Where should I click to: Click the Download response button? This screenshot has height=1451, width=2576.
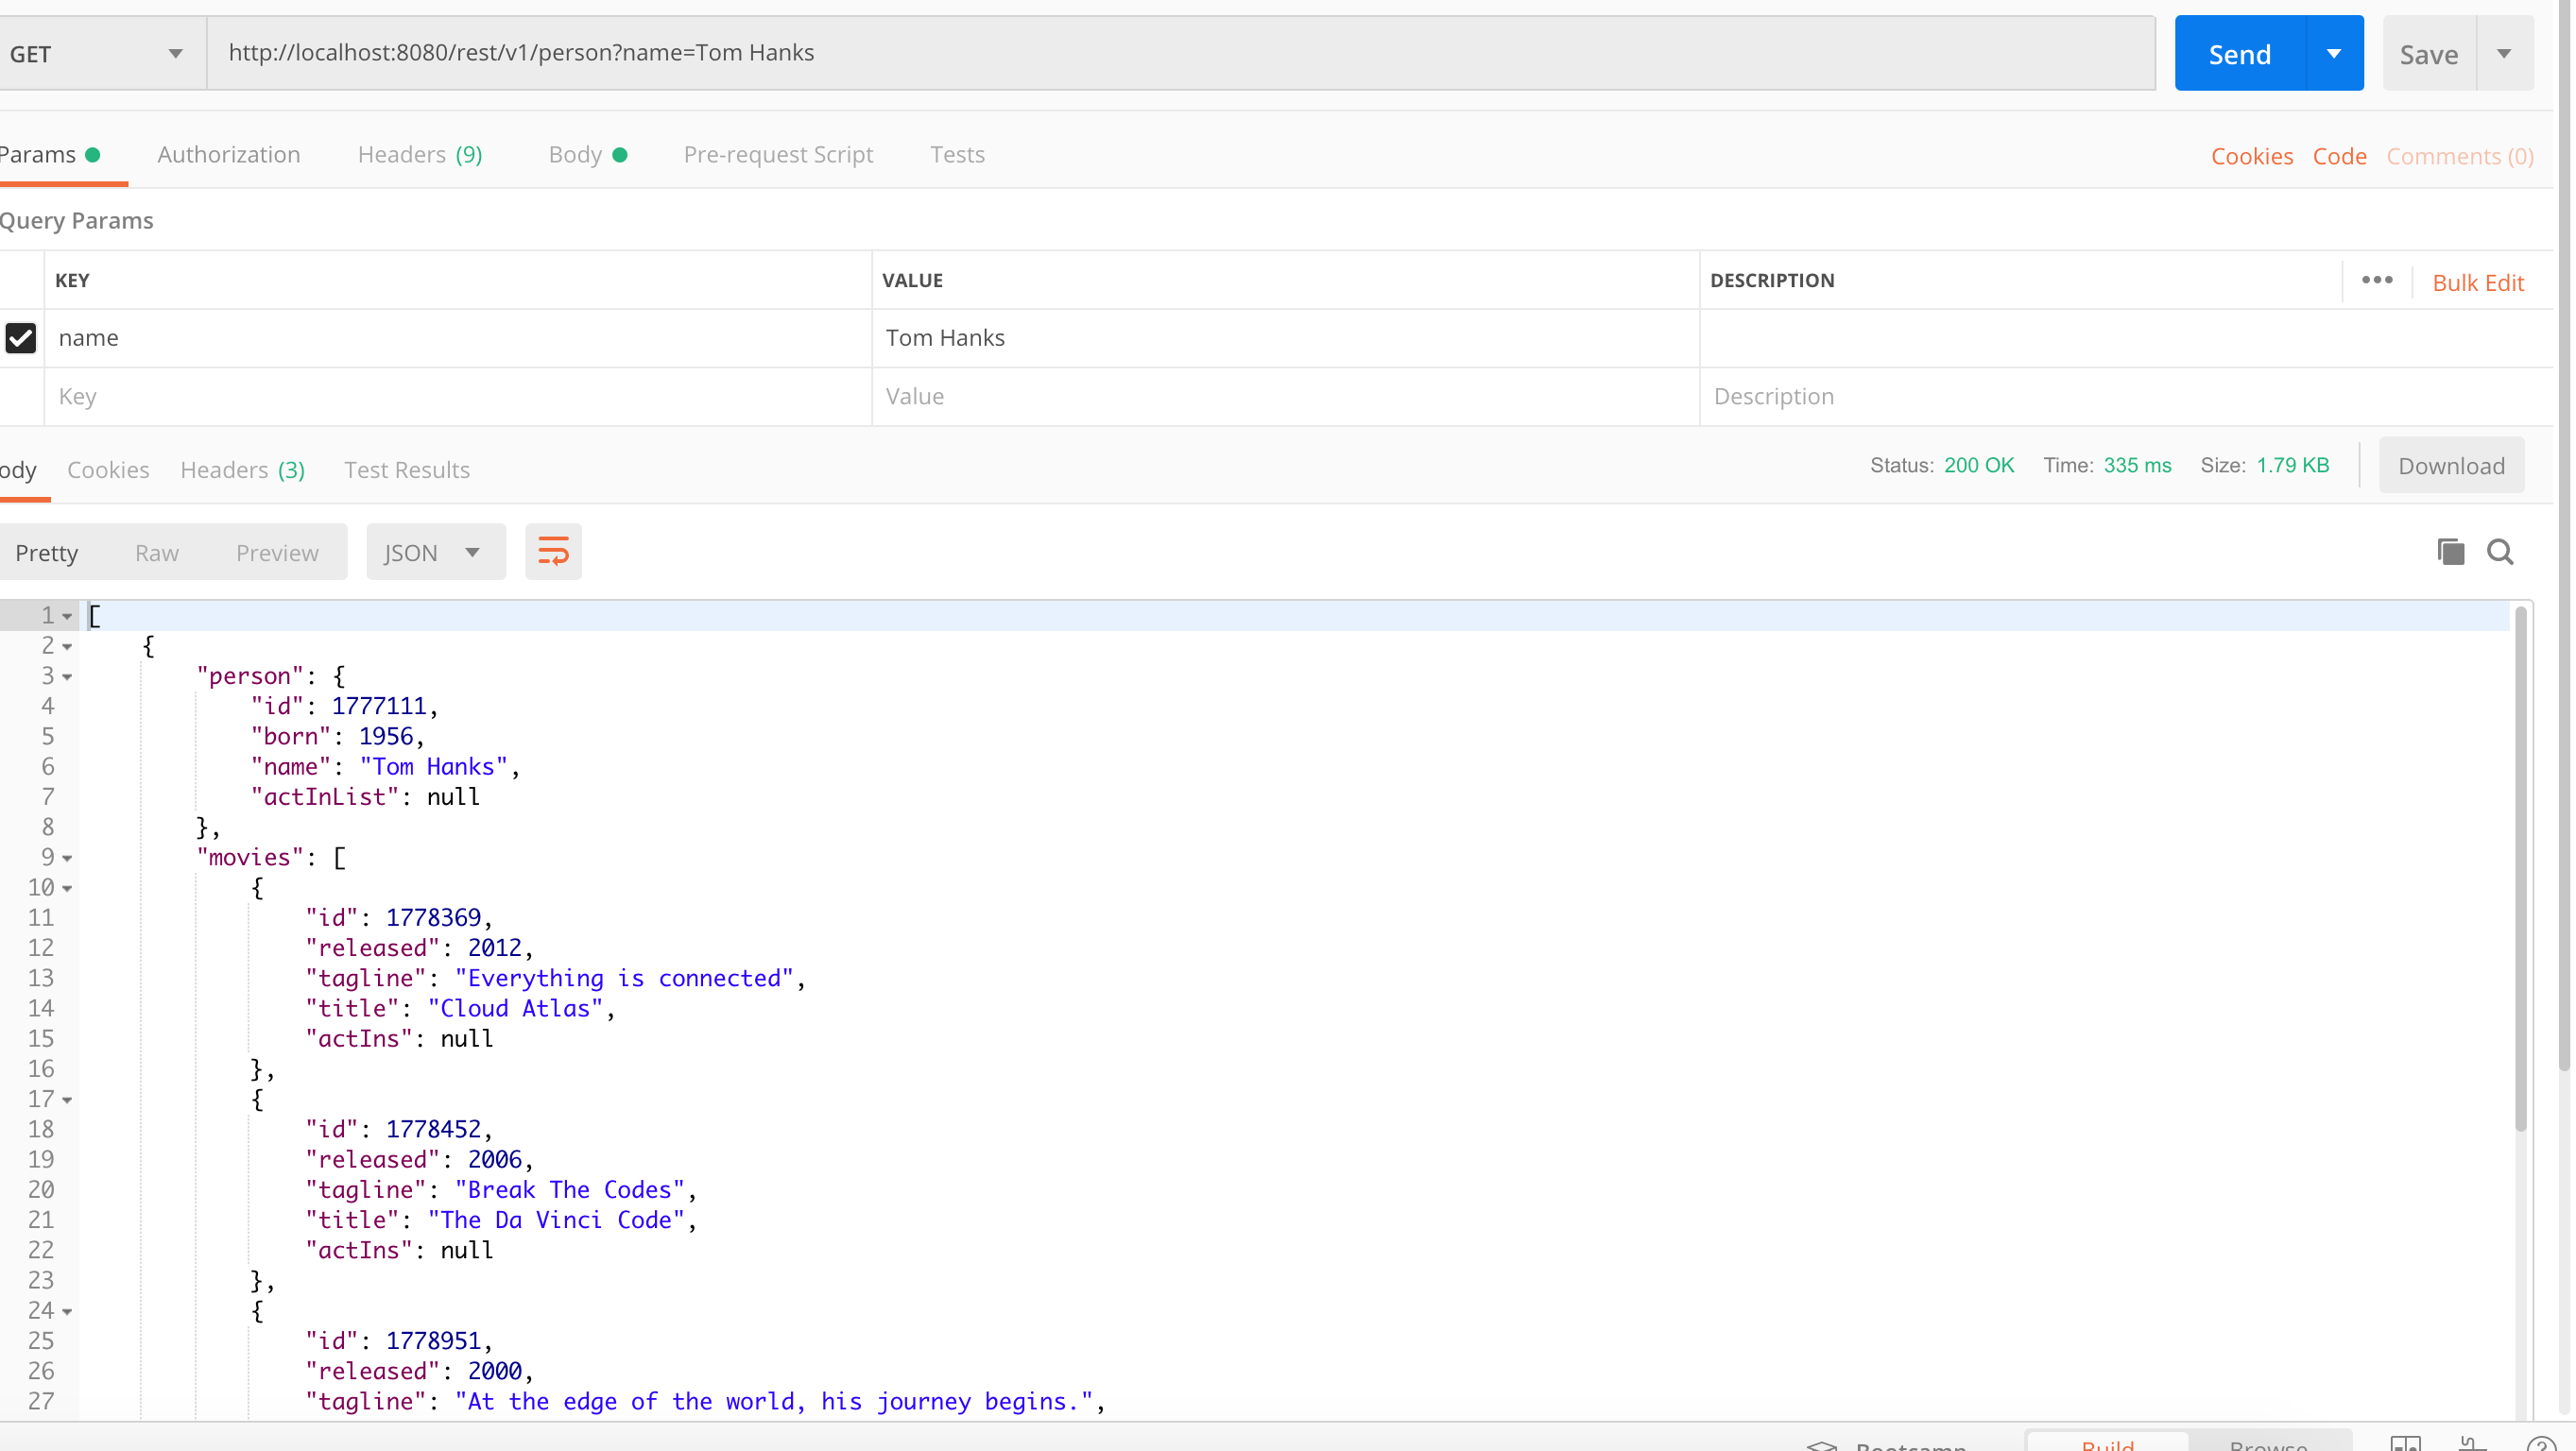click(2450, 466)
